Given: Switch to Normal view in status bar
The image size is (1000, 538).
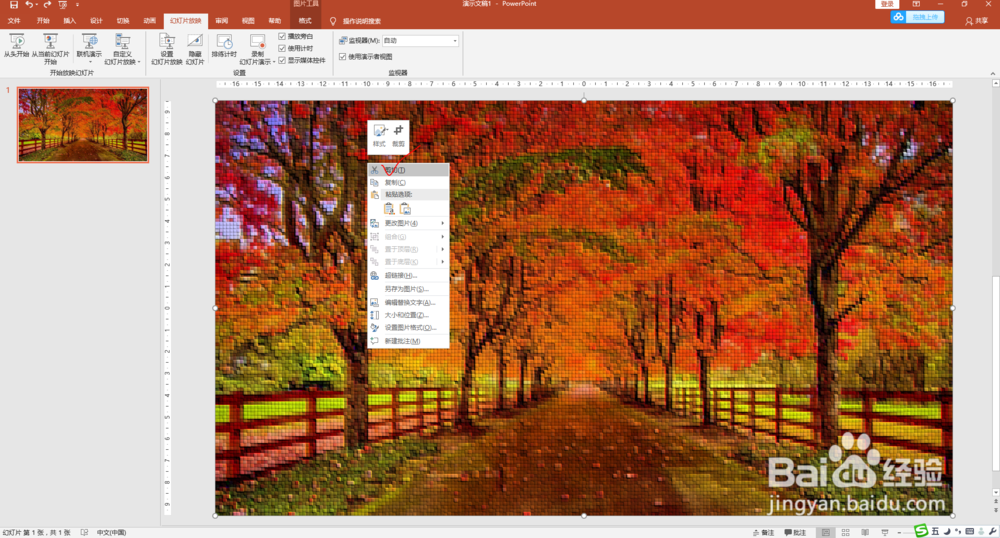Looking at the screenshot, I should tap(826, 532).
